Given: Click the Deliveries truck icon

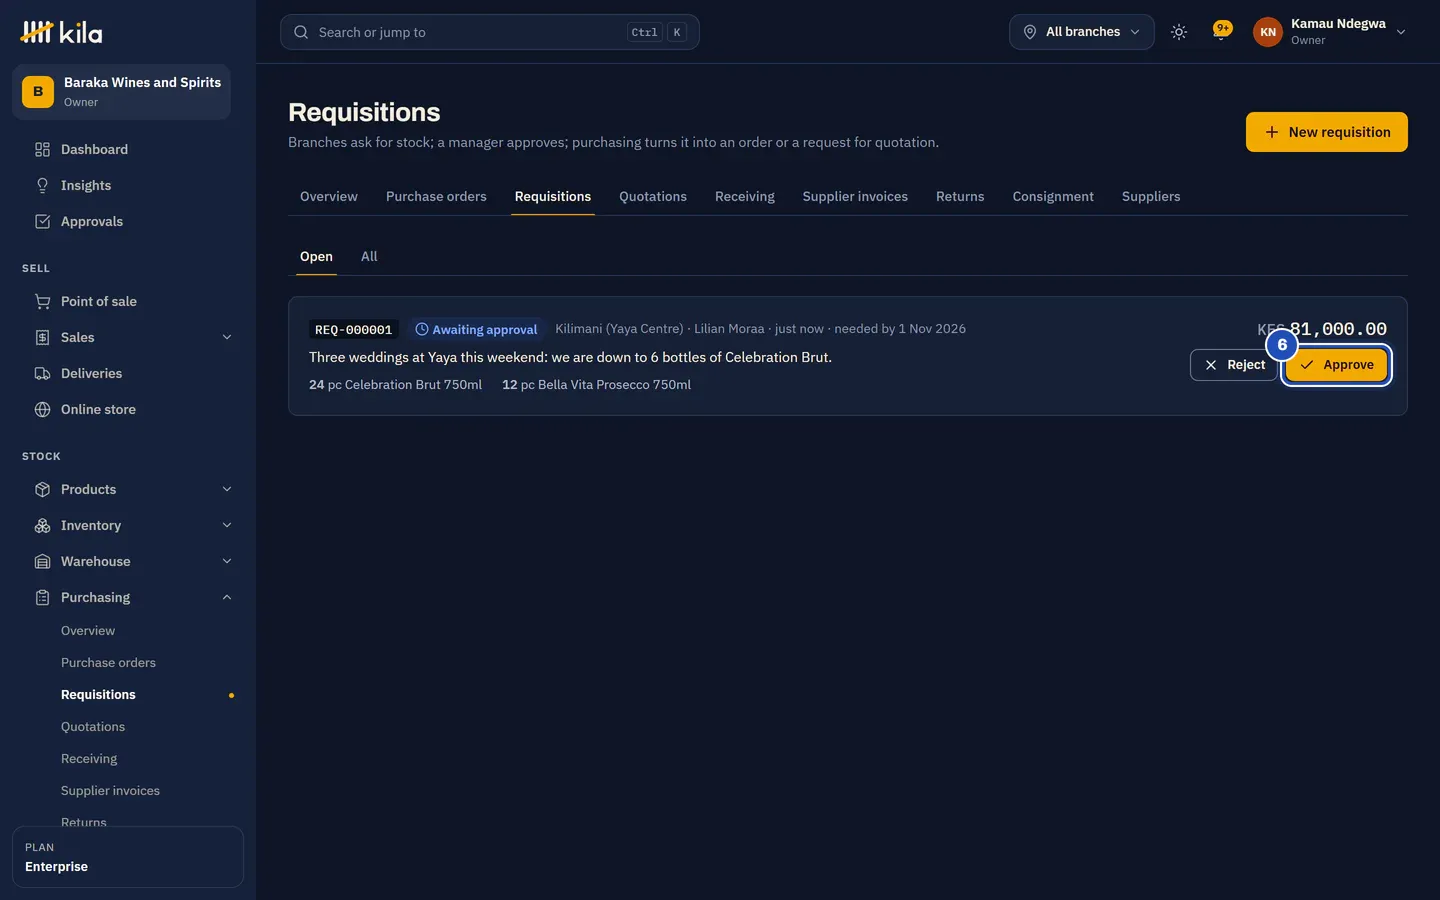Looking at the screenshot, I should pos(42,373).
